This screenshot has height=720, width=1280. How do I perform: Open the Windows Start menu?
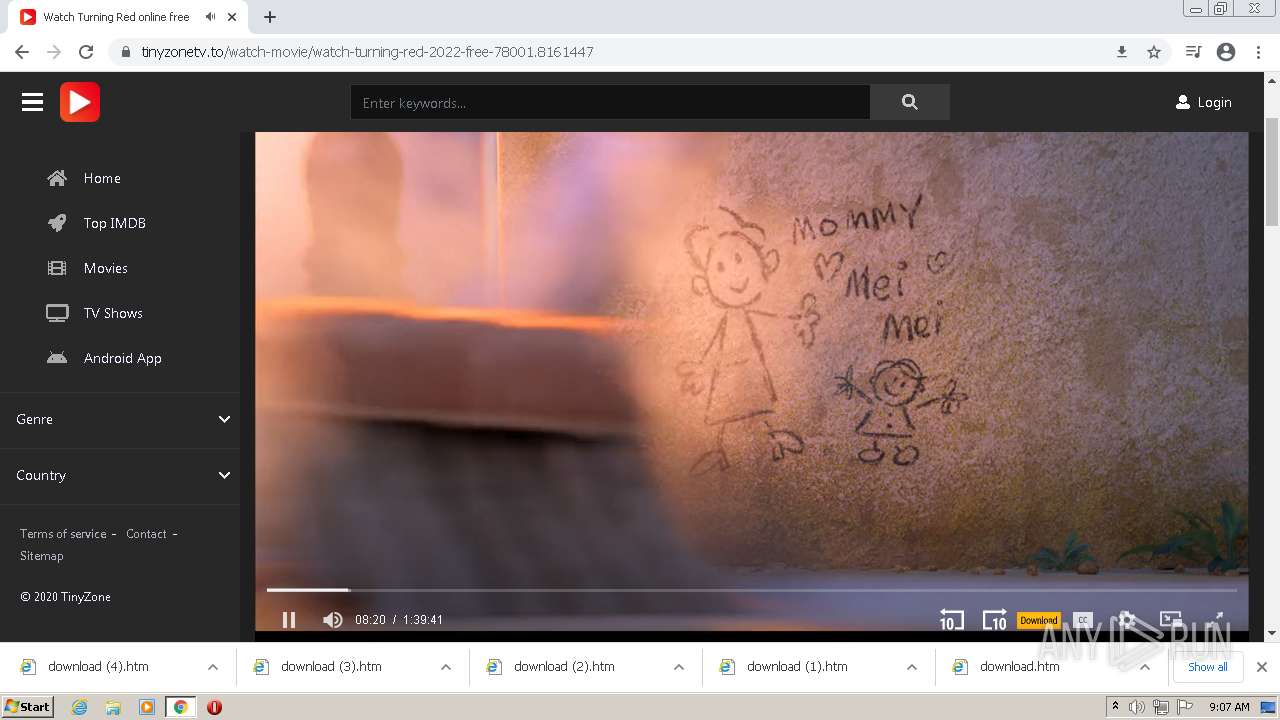pos(27,706)
